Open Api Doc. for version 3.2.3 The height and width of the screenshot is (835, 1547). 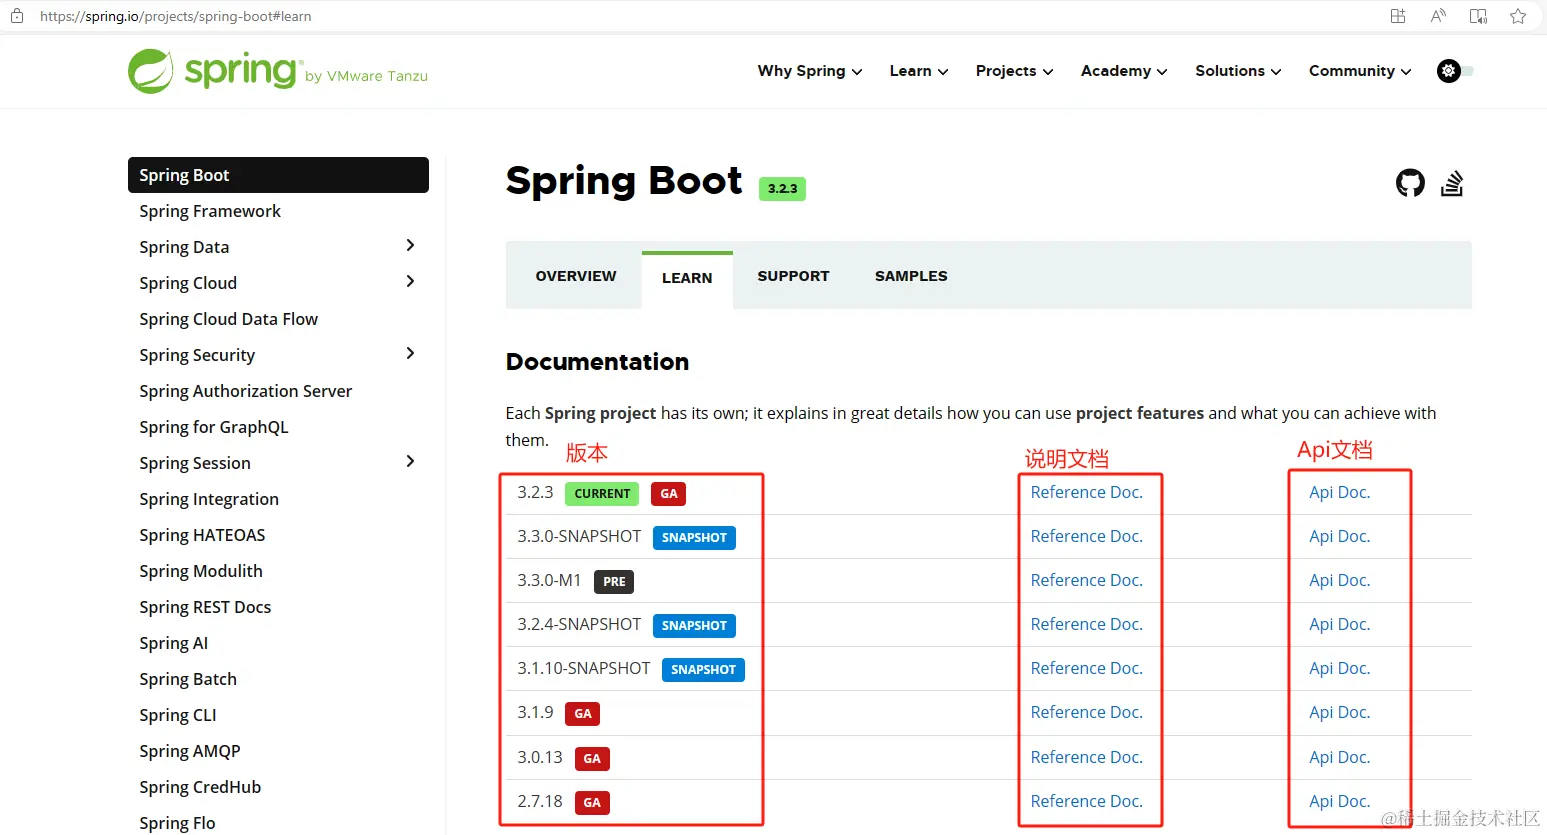[x=1339, y=492]
